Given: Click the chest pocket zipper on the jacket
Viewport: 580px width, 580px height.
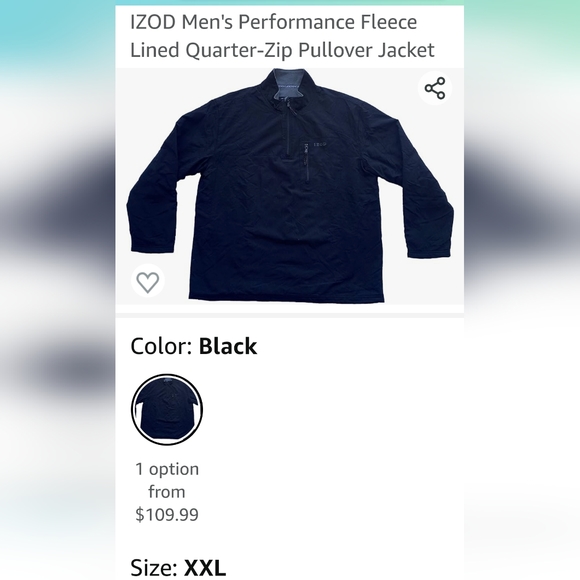Looking at the screenshot, I should [x=307, y=162].
